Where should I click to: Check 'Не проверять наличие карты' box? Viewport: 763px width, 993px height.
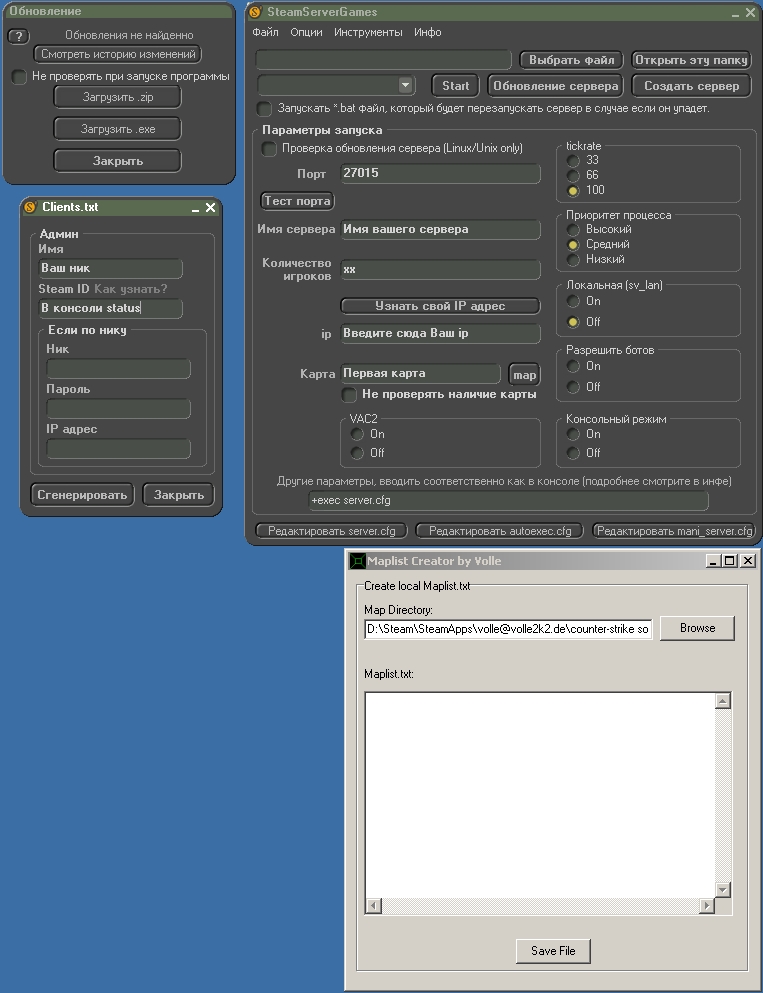349,395
